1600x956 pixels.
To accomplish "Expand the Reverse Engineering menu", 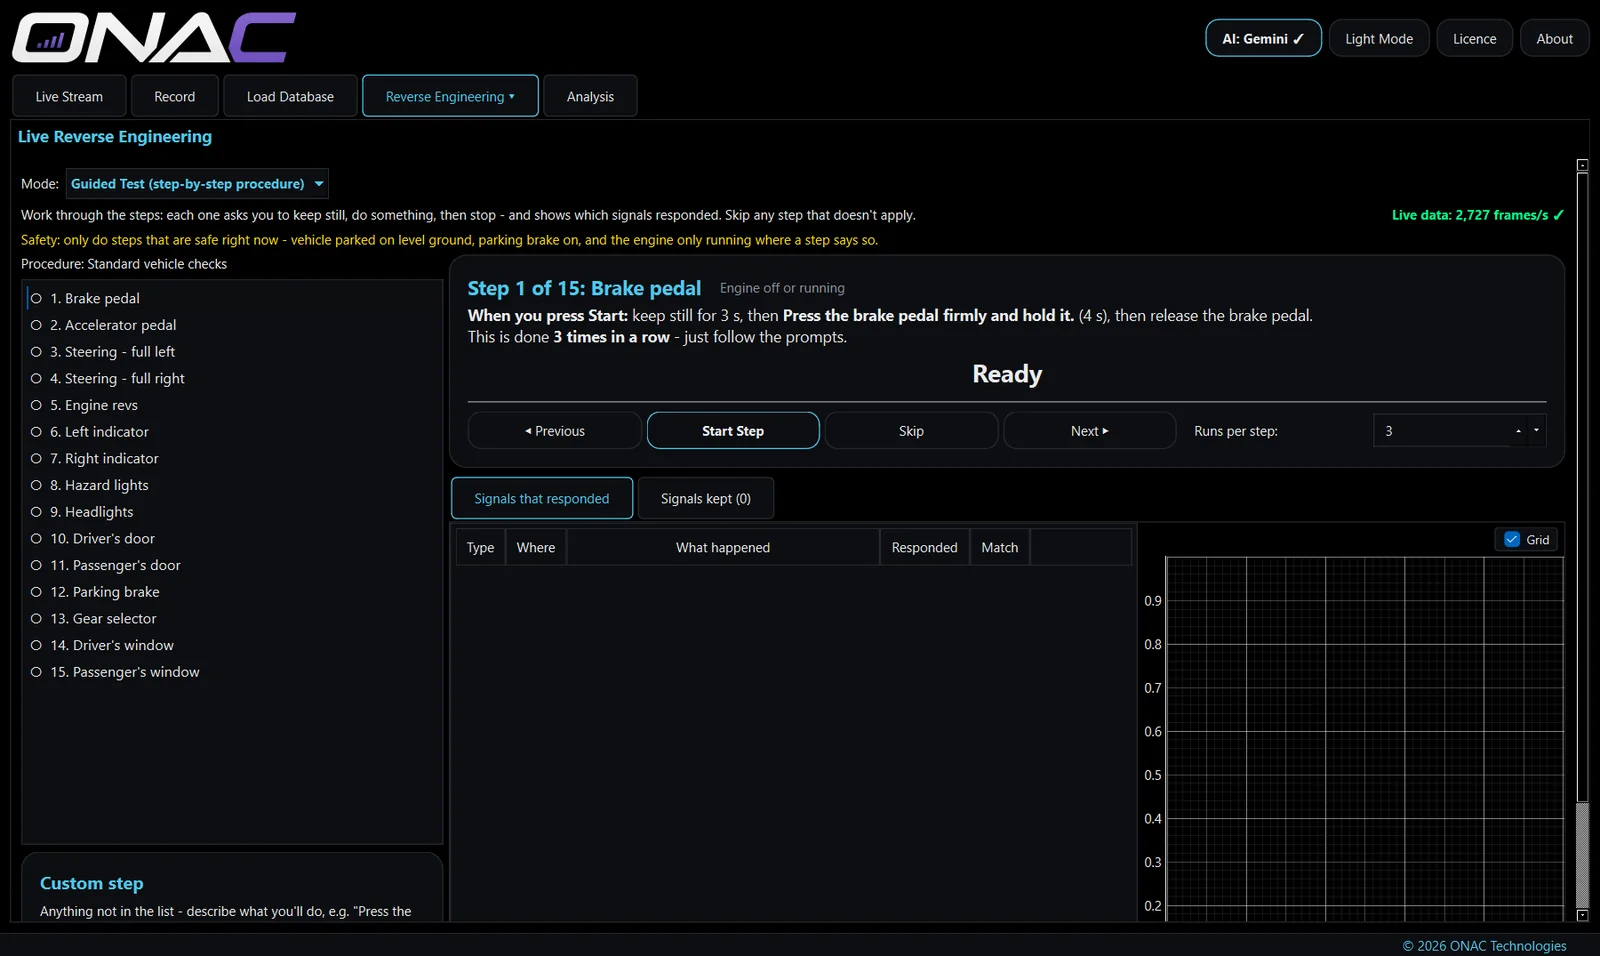I will pos(450,96).
